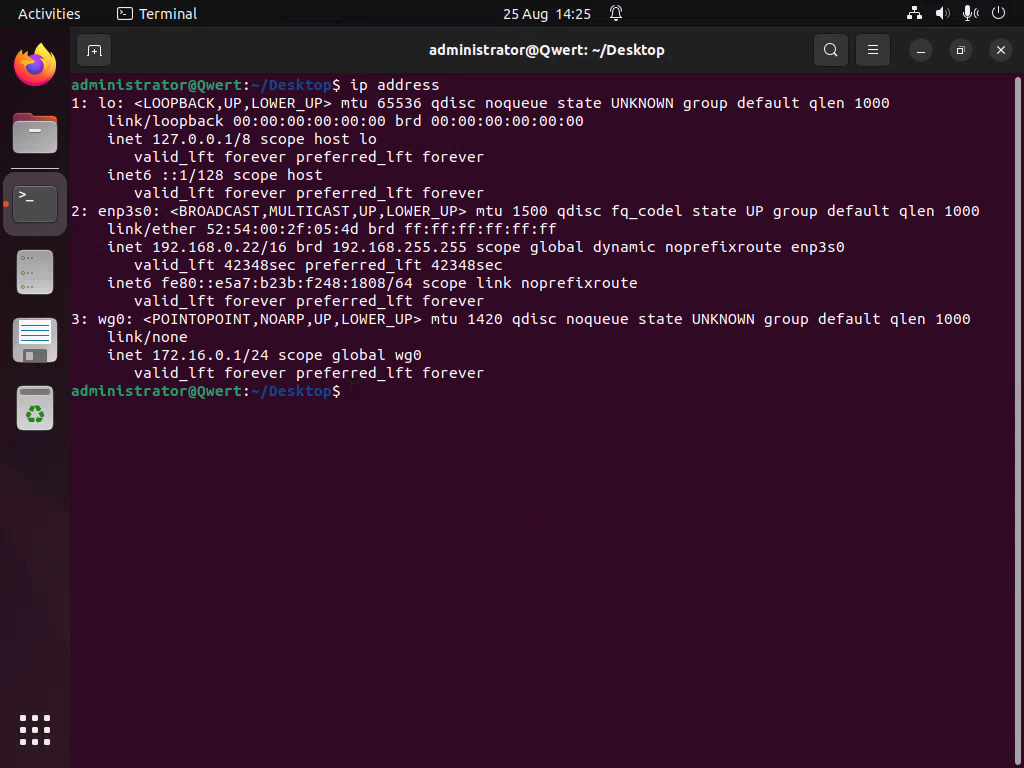
Task: Restore the terminal window size
Action: point(960,50)
